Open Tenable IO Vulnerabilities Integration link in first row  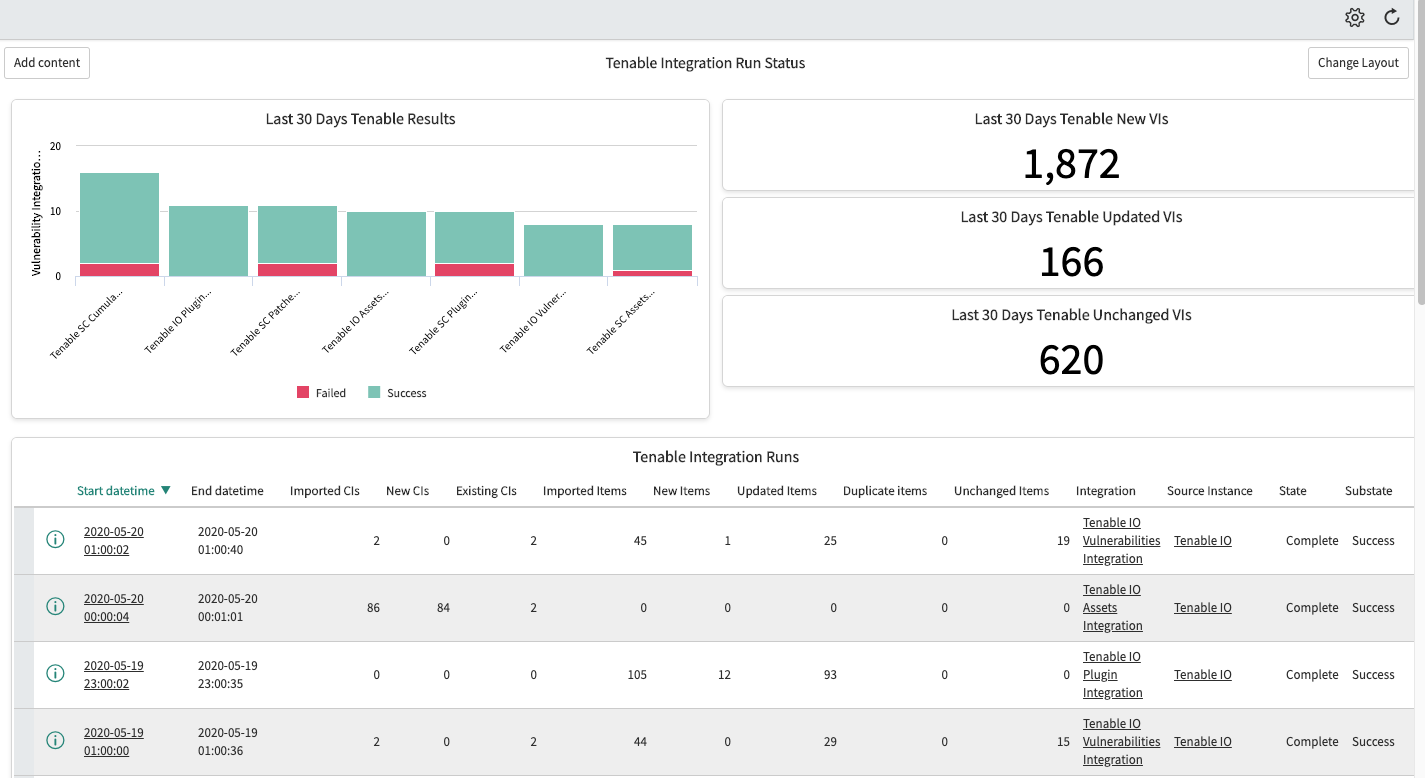1121,540
